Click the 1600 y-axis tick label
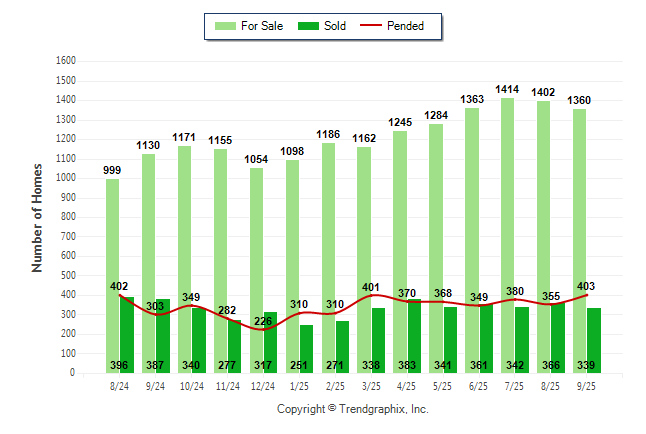 pos(67,61)
